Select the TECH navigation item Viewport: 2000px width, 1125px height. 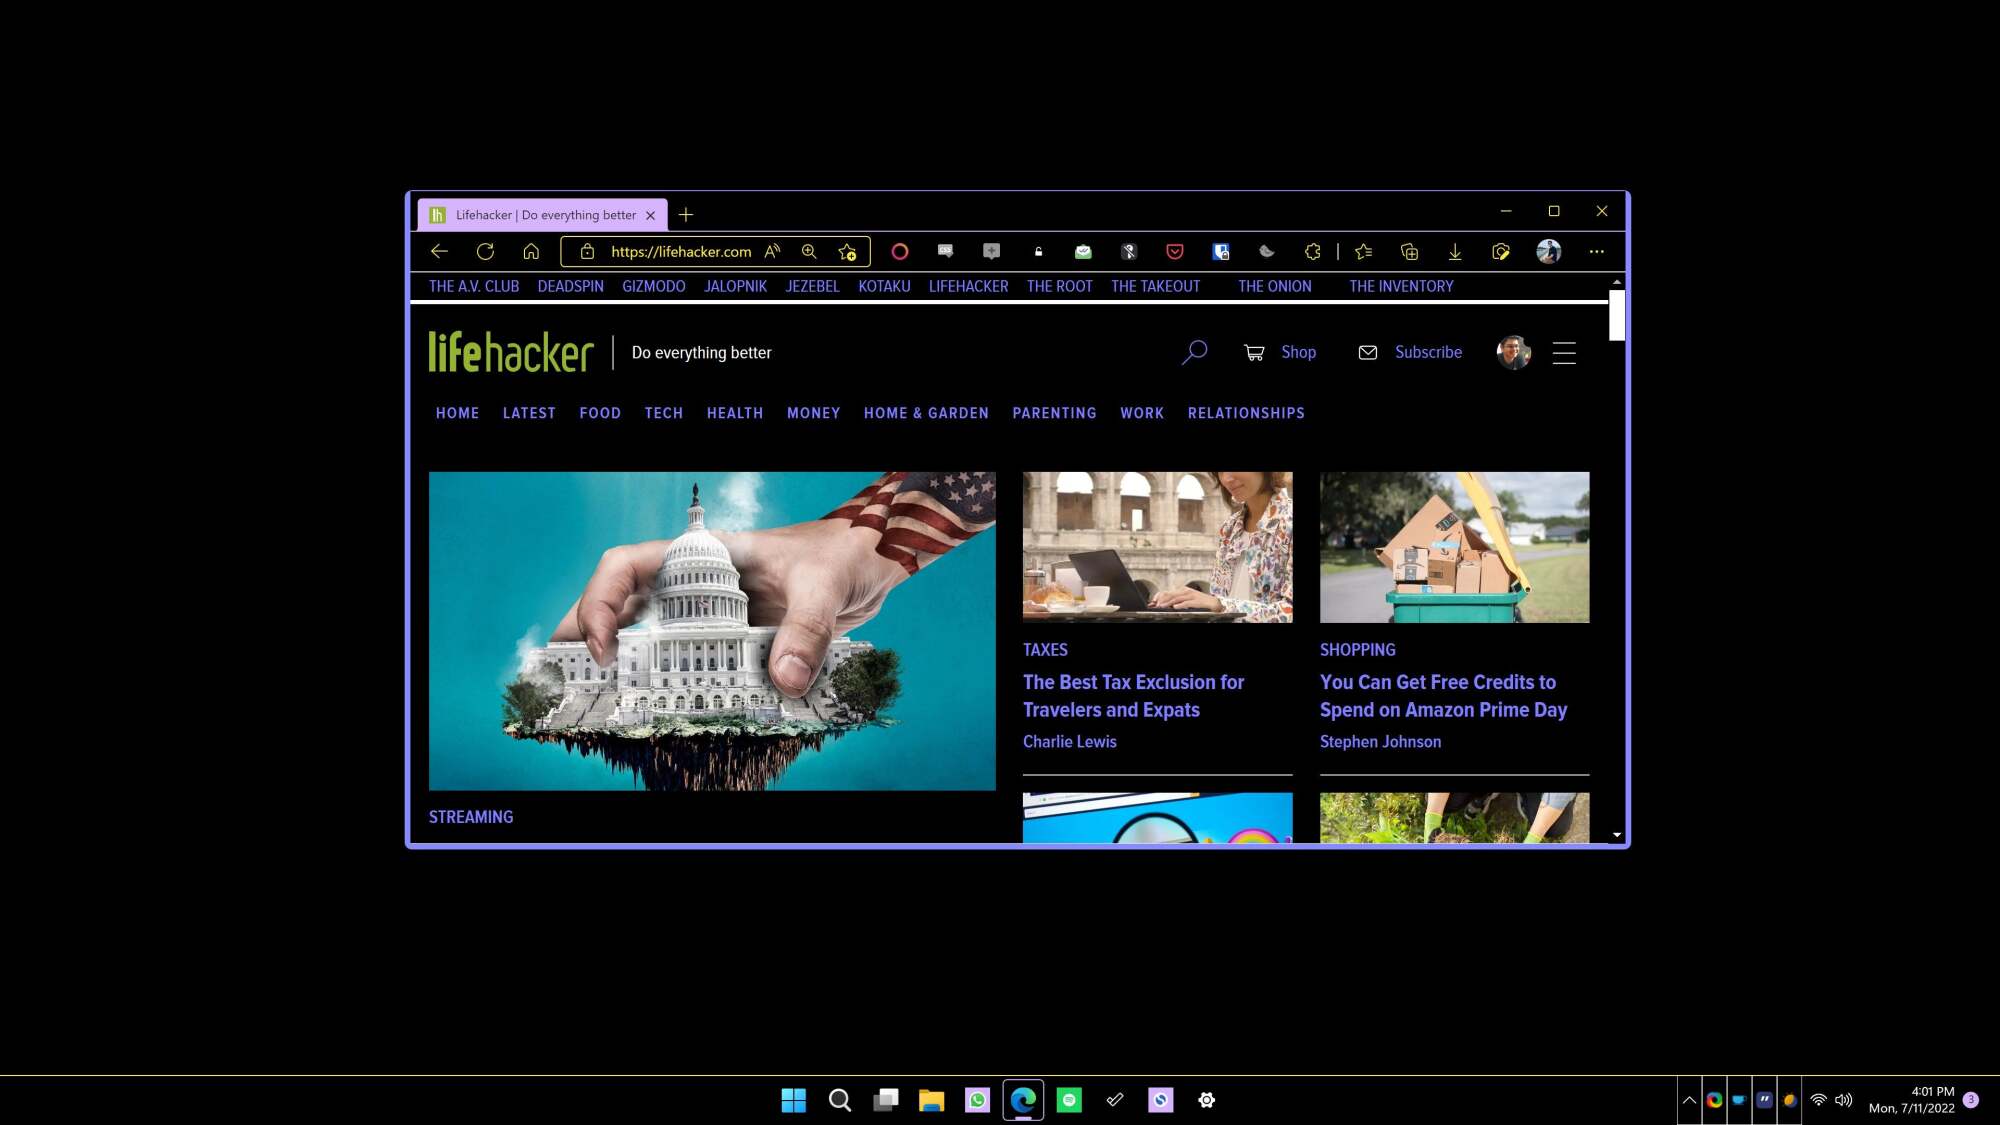664,413
